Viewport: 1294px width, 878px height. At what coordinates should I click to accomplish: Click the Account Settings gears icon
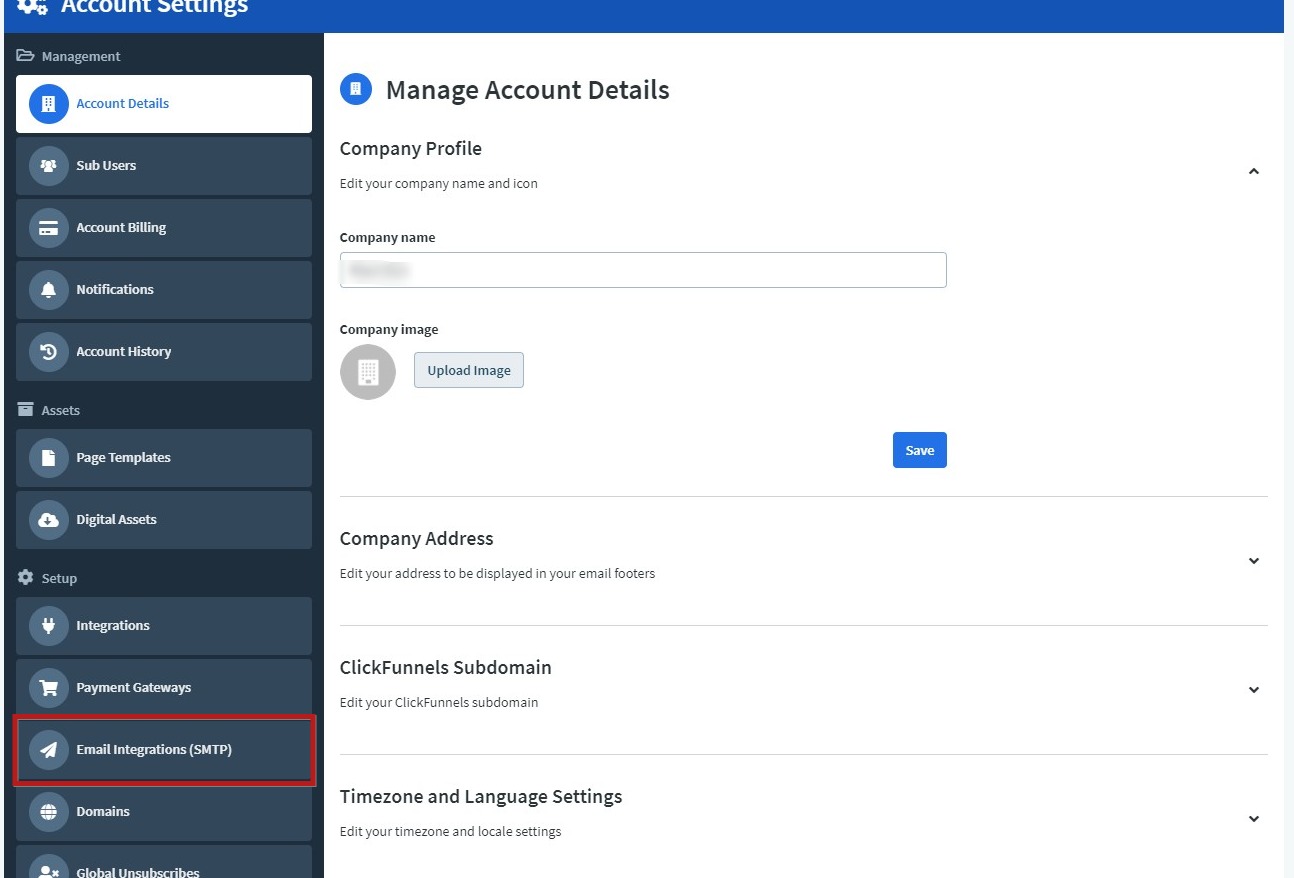pyautogui.click(x=32, y=6)
